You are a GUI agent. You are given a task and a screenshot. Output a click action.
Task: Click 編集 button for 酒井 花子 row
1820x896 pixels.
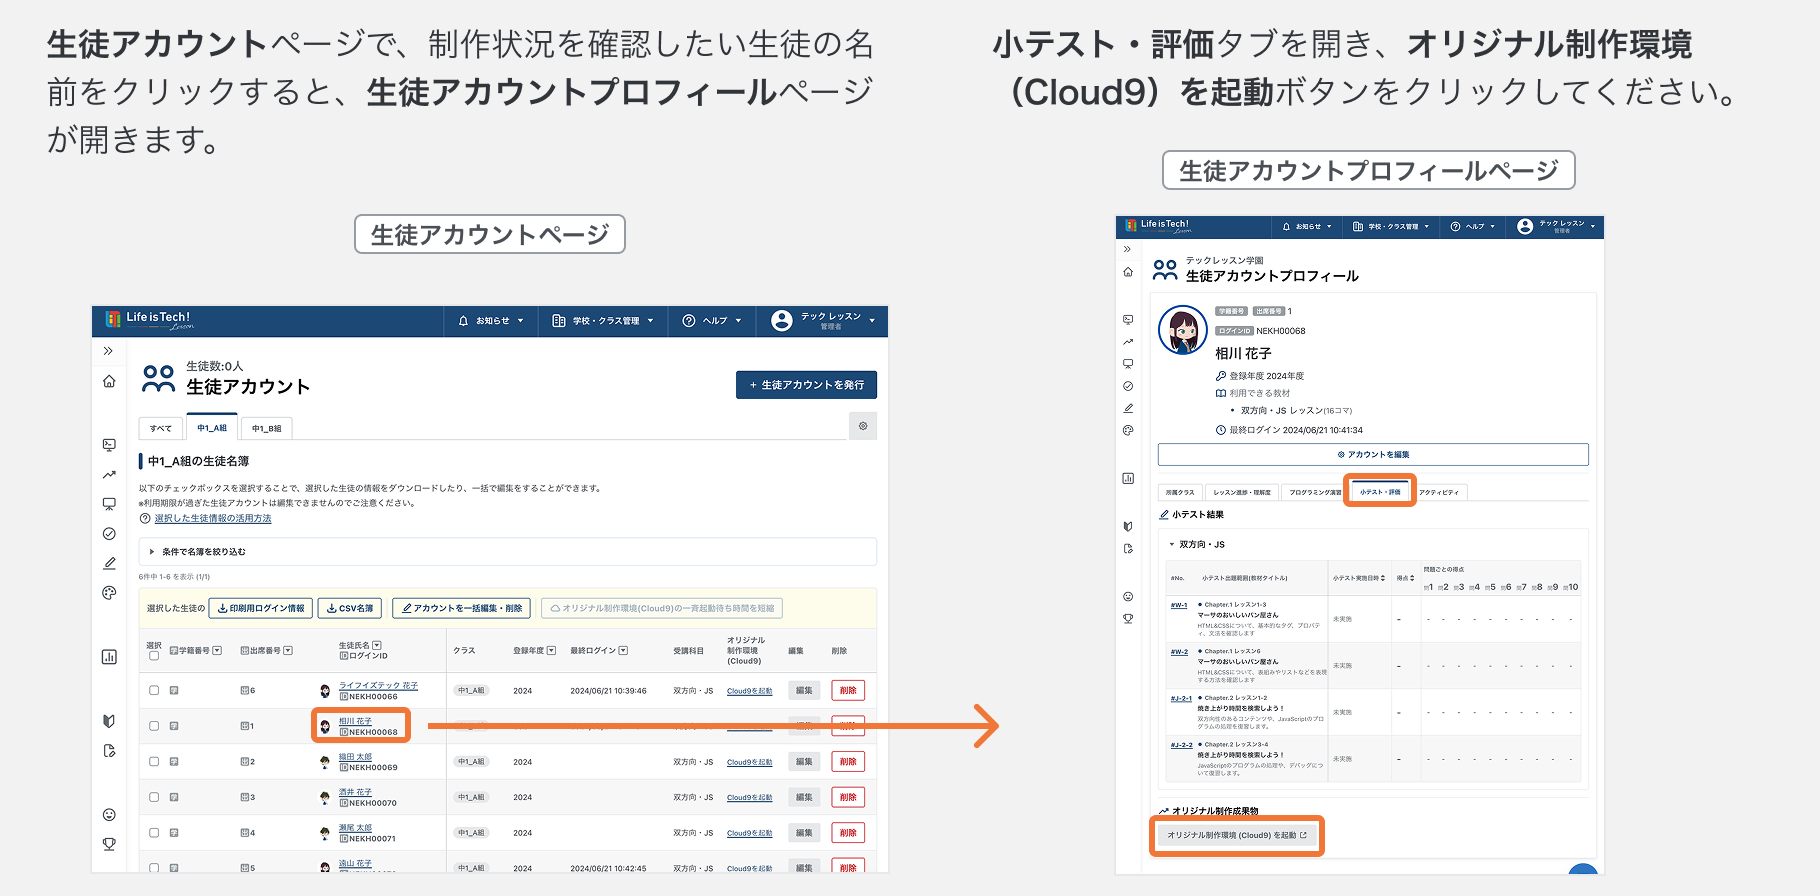pos(804,797)
